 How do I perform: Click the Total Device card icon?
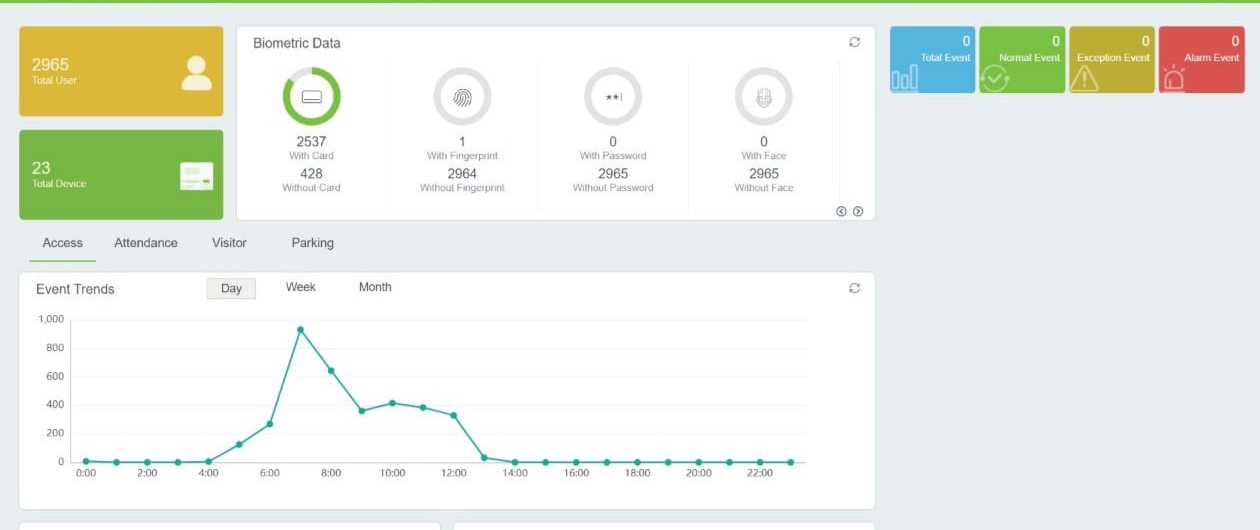pos(197,177)
